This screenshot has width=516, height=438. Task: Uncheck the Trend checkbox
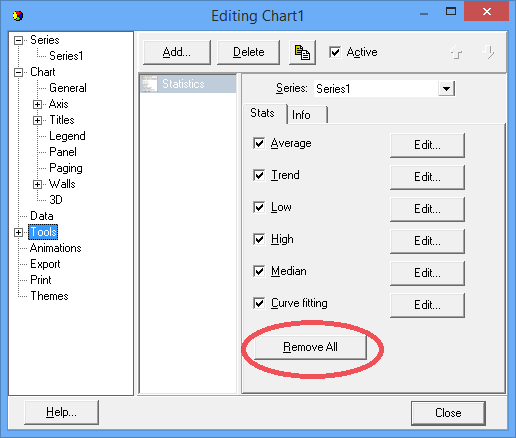coord(259,175)
